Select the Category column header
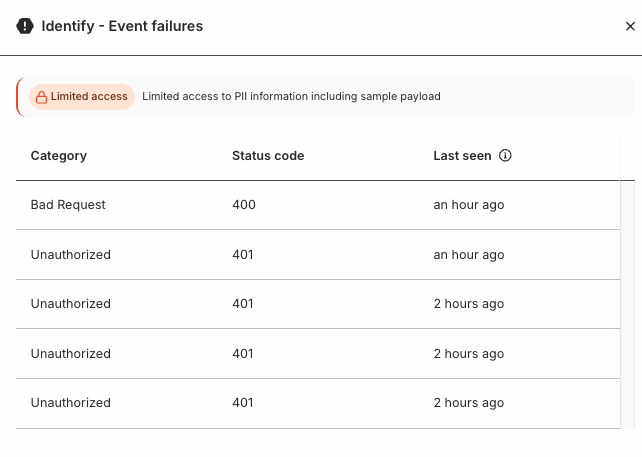Viewport: 642px width, 457px height. (x=59, y=156)
